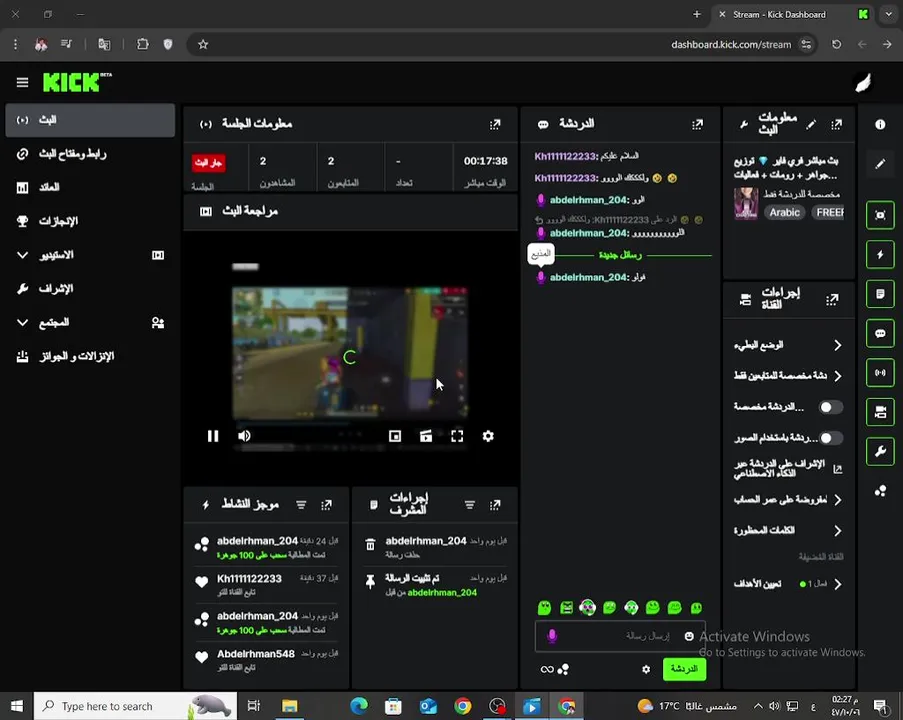The image size is (903, 720).
Task: Toggle the channel actions camera icon in the right toolbar
Action: pos(880,412)
